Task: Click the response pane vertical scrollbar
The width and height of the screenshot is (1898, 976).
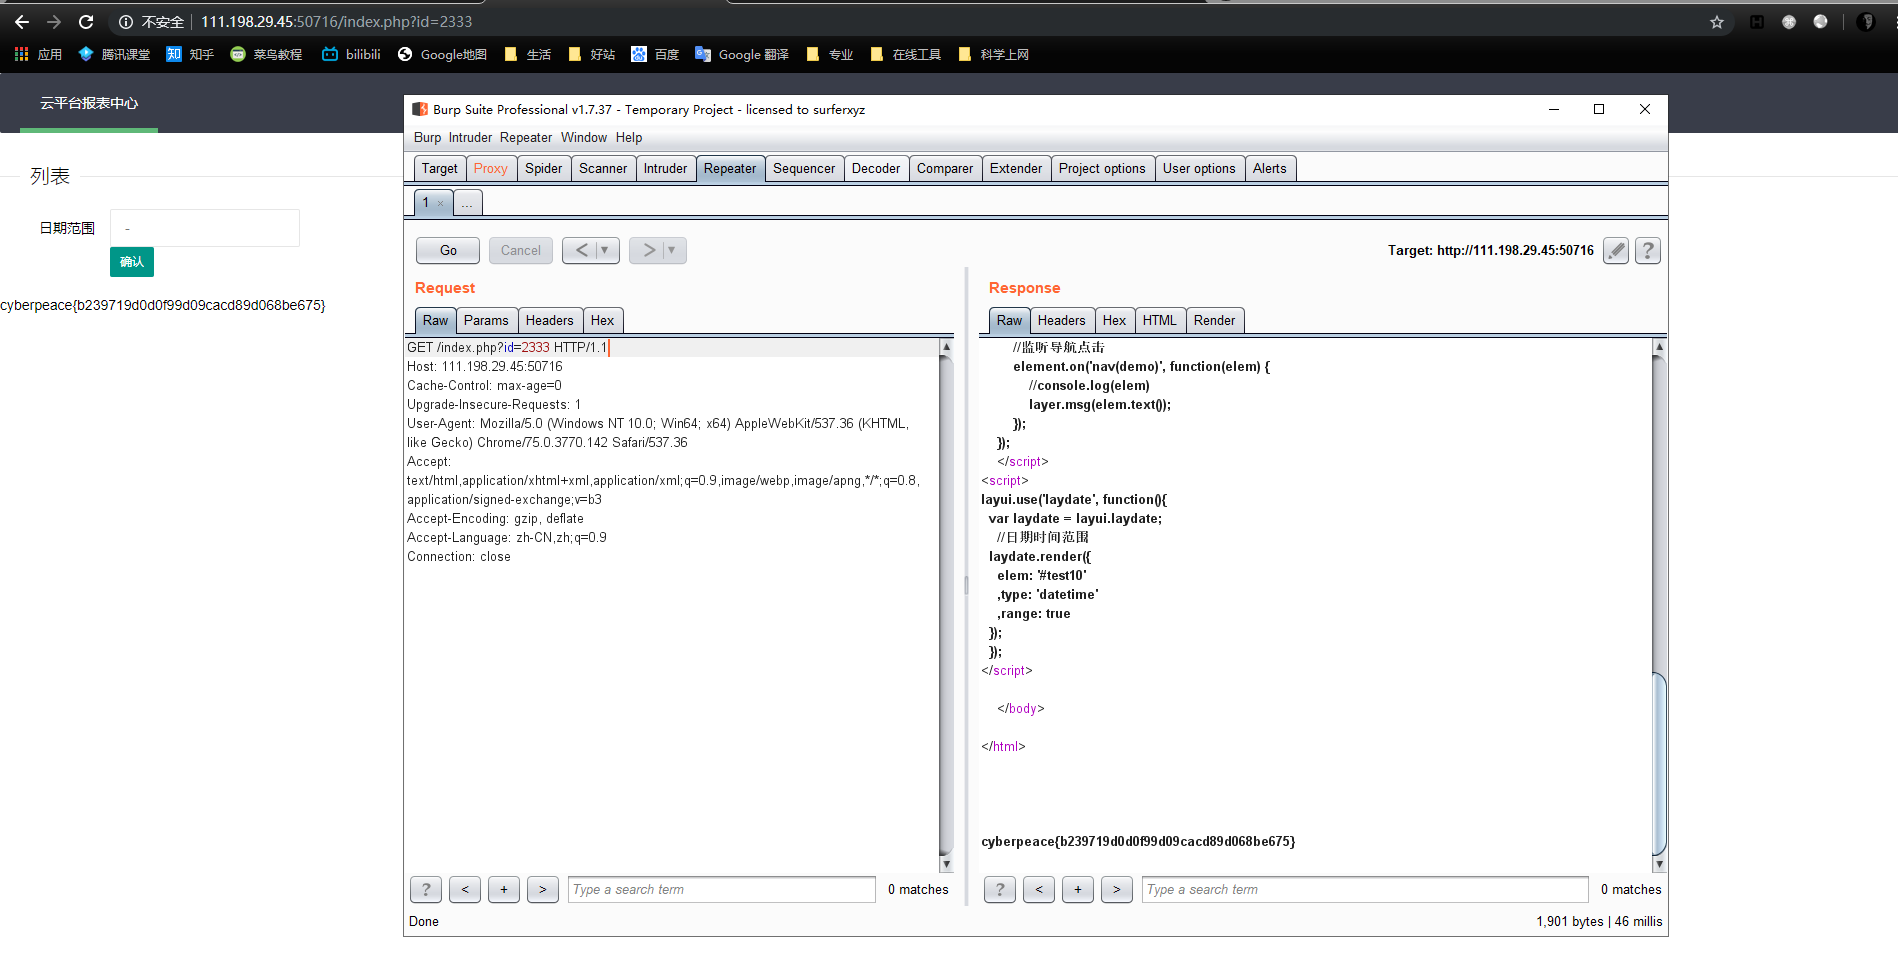Action: pyautogui.click(x=1659, y=605)
